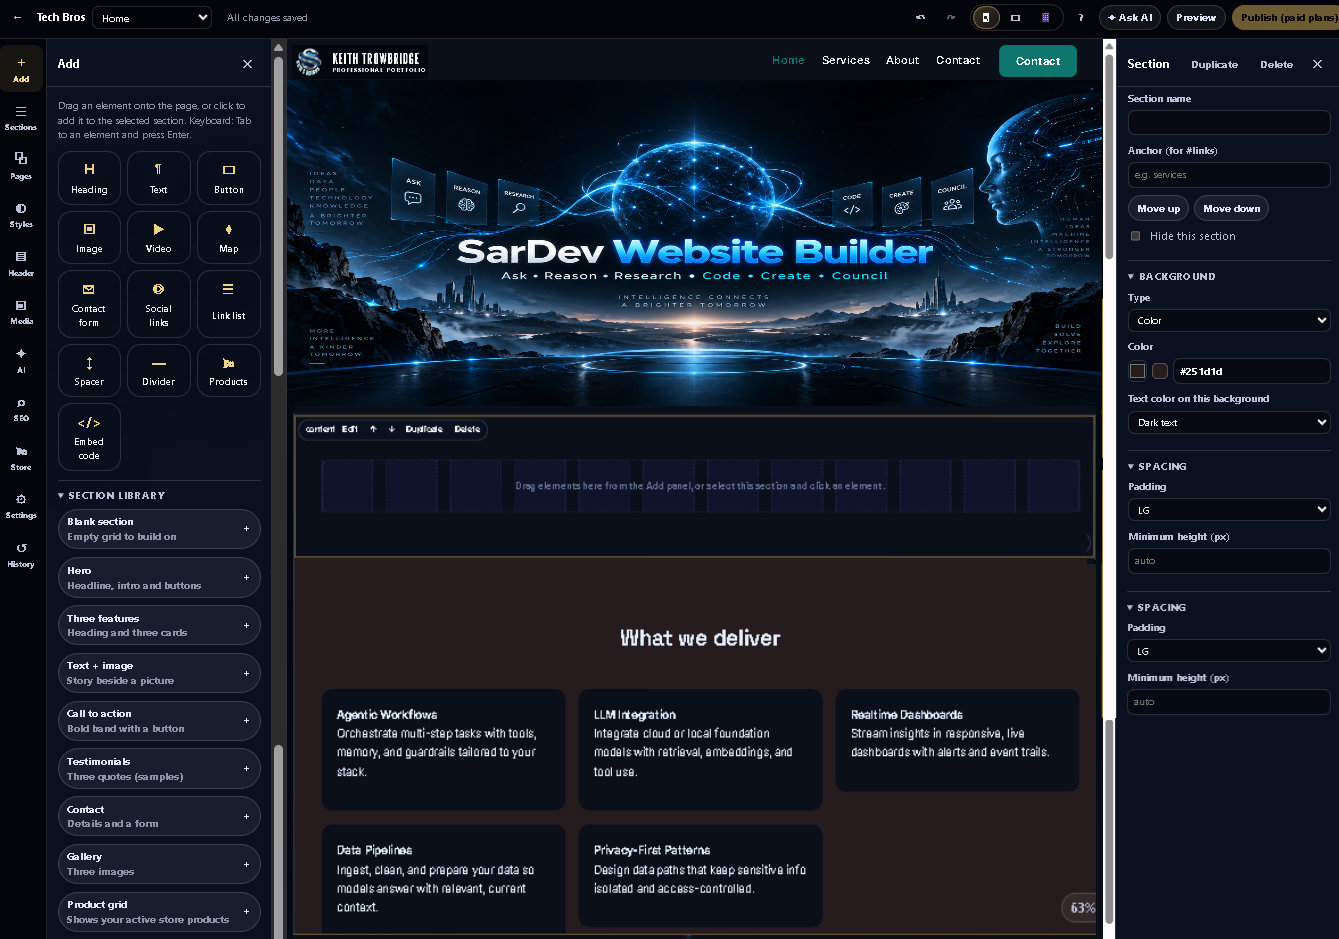
Task: Check the Hide this section checkbox
Action: (x=1135, y=236)
